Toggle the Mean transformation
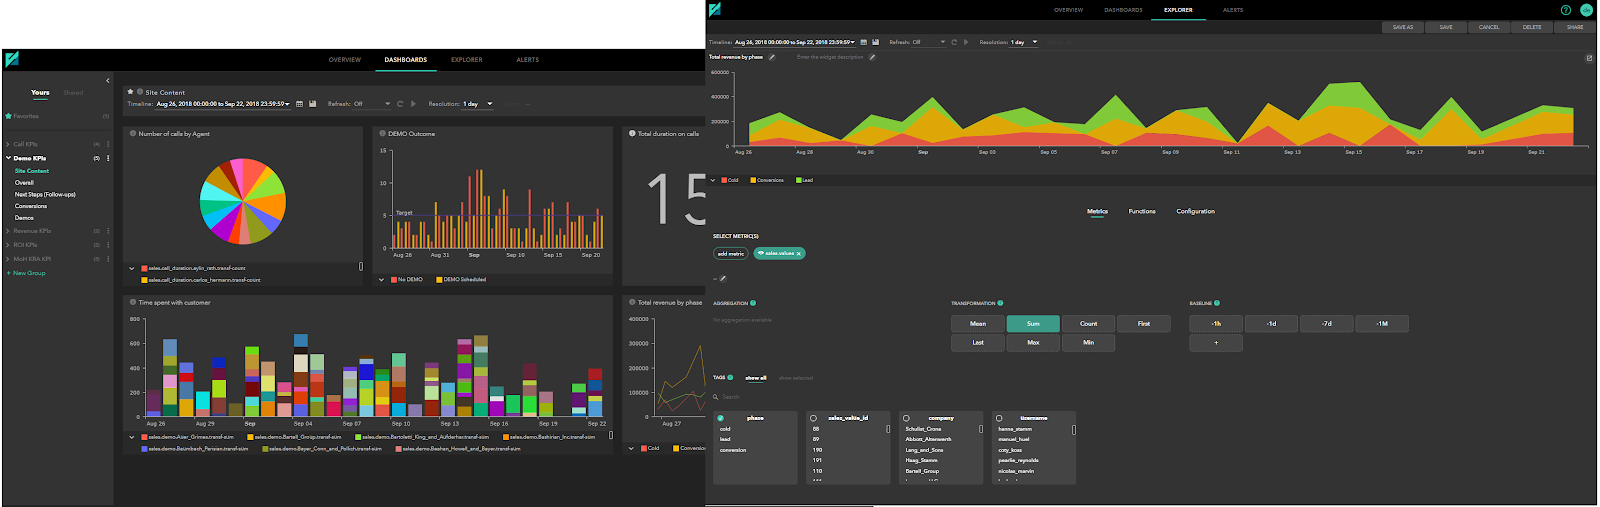1600x507 pixels. point(978,324)
